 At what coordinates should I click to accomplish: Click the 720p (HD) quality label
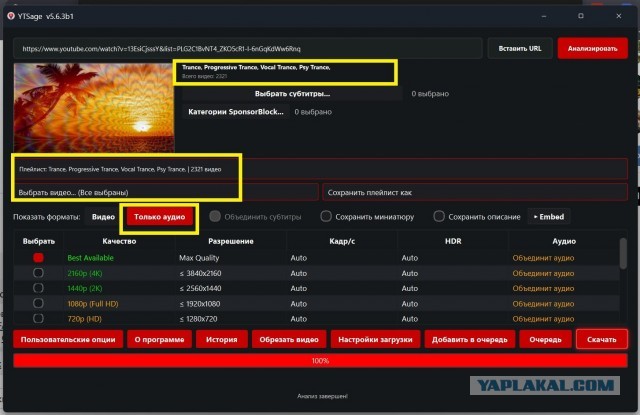pos(84,319)
